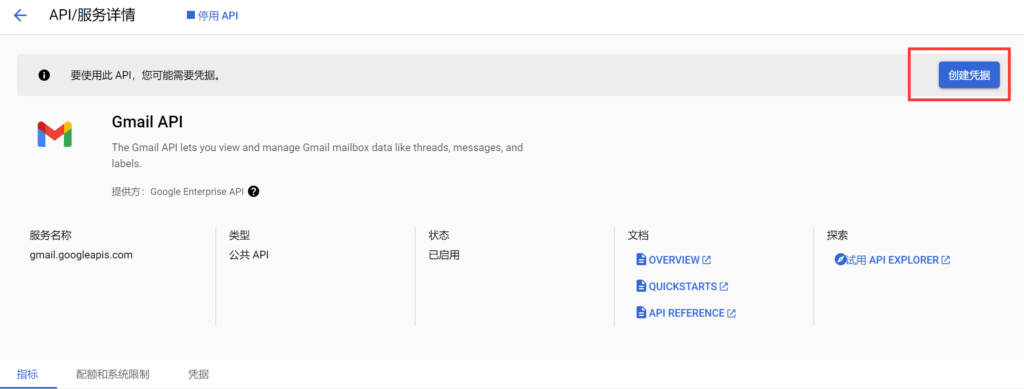
Task: Click the compass icon beside API EXPLORER
Action: (840, 260)
